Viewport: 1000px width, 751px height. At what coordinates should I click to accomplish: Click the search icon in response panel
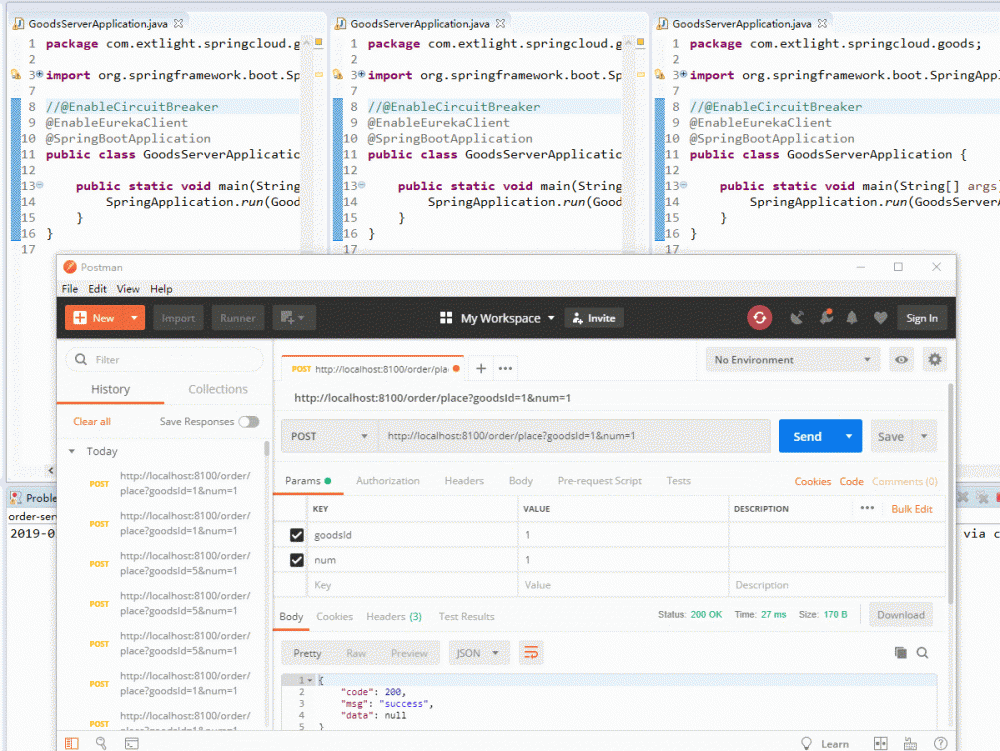(922, 653)
